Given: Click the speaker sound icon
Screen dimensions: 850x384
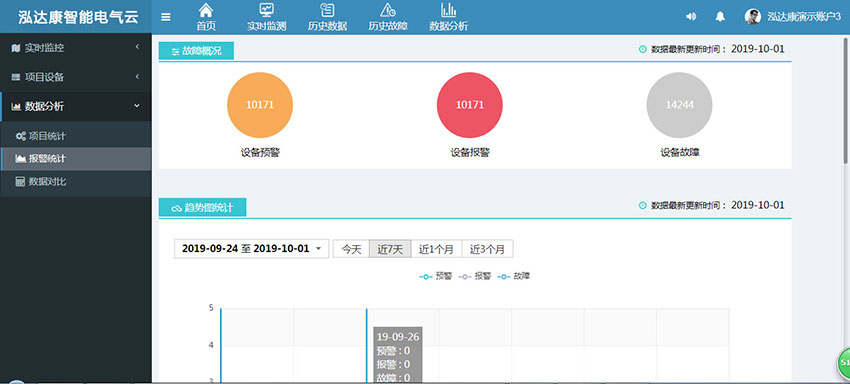Looking at the screenshot, I should (x=691, y=17).
